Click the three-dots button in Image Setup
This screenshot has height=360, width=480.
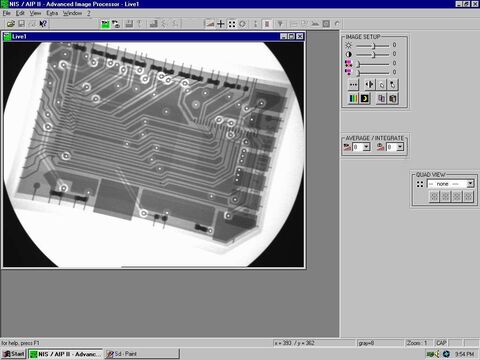coord(353,85)
